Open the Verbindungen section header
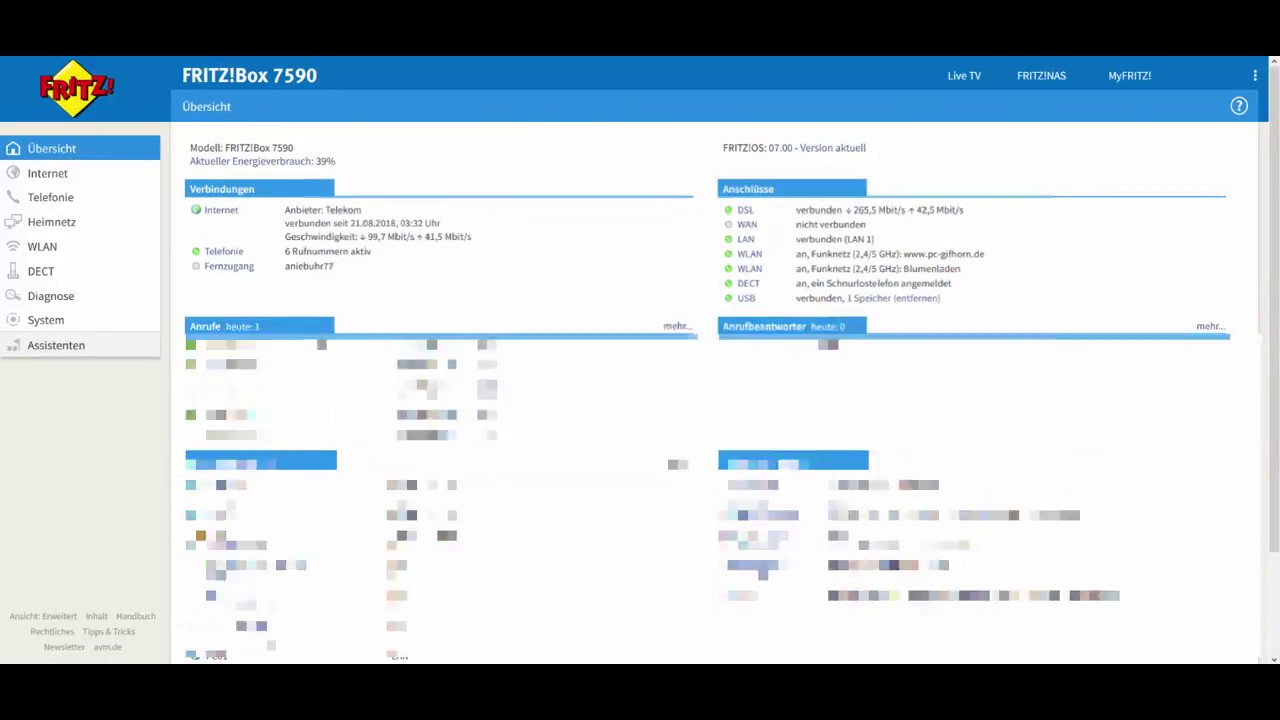 (259, 189)
